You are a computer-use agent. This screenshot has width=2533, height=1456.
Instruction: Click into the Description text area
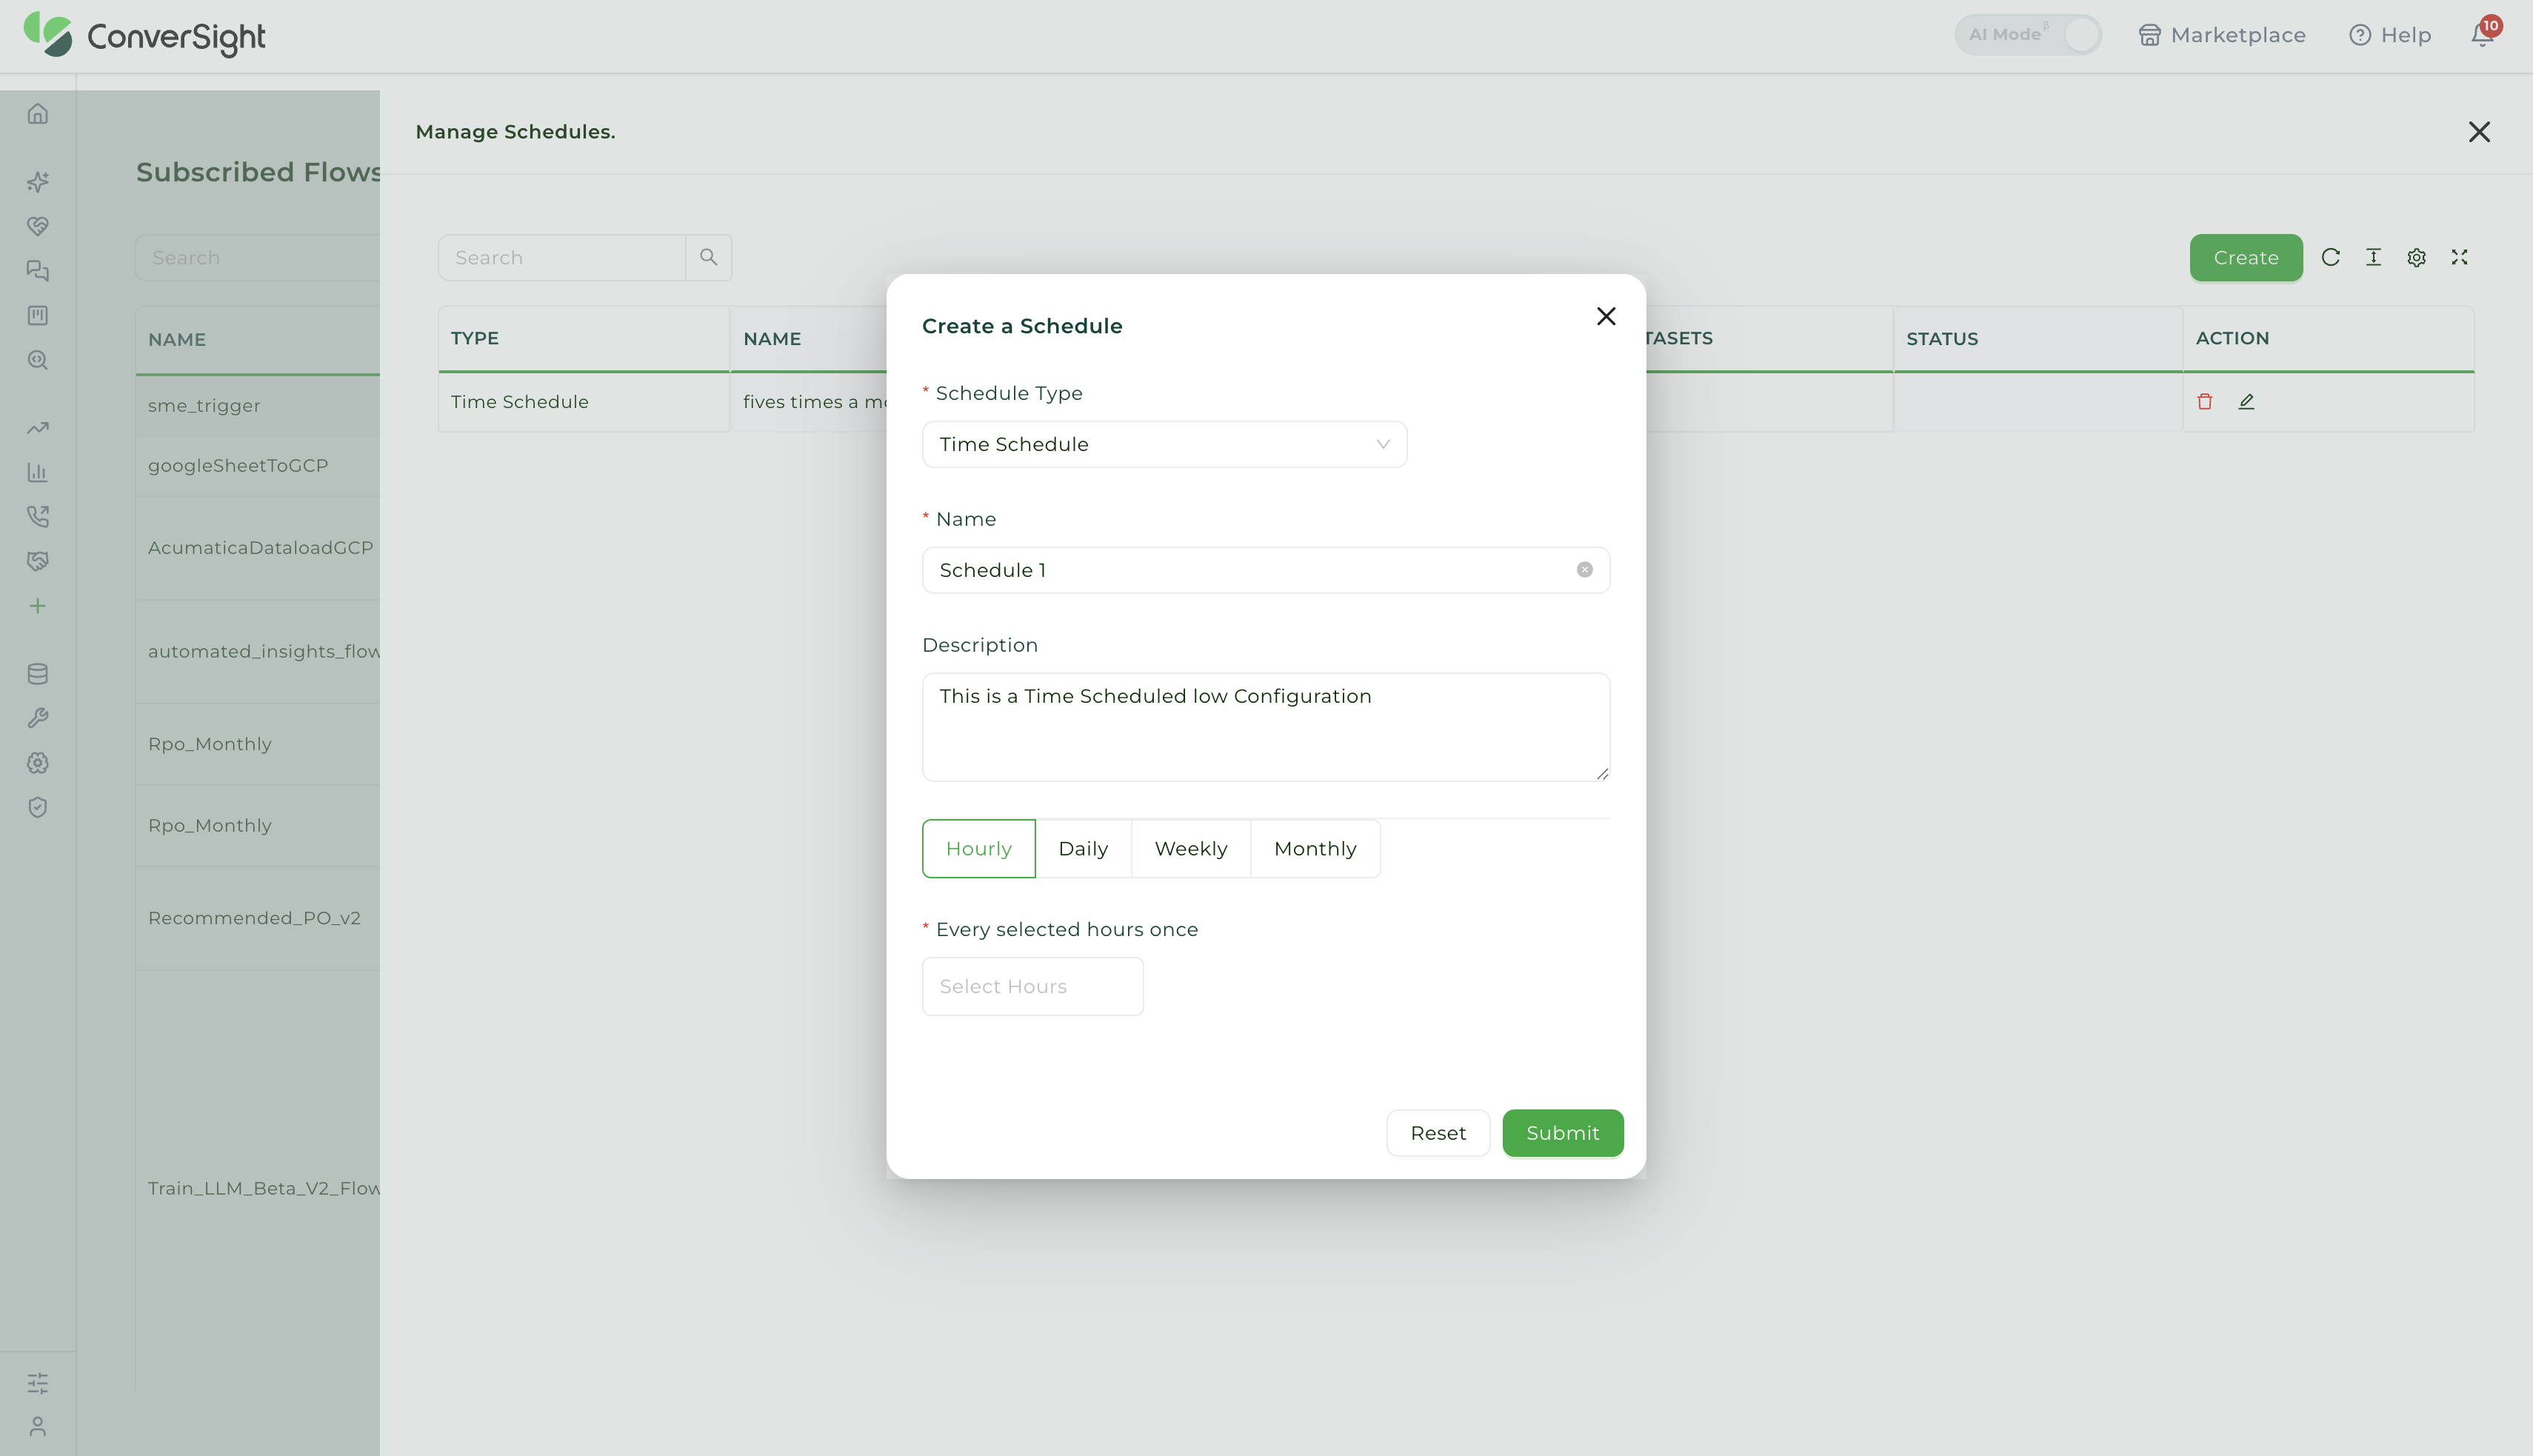coord(1266,727)
